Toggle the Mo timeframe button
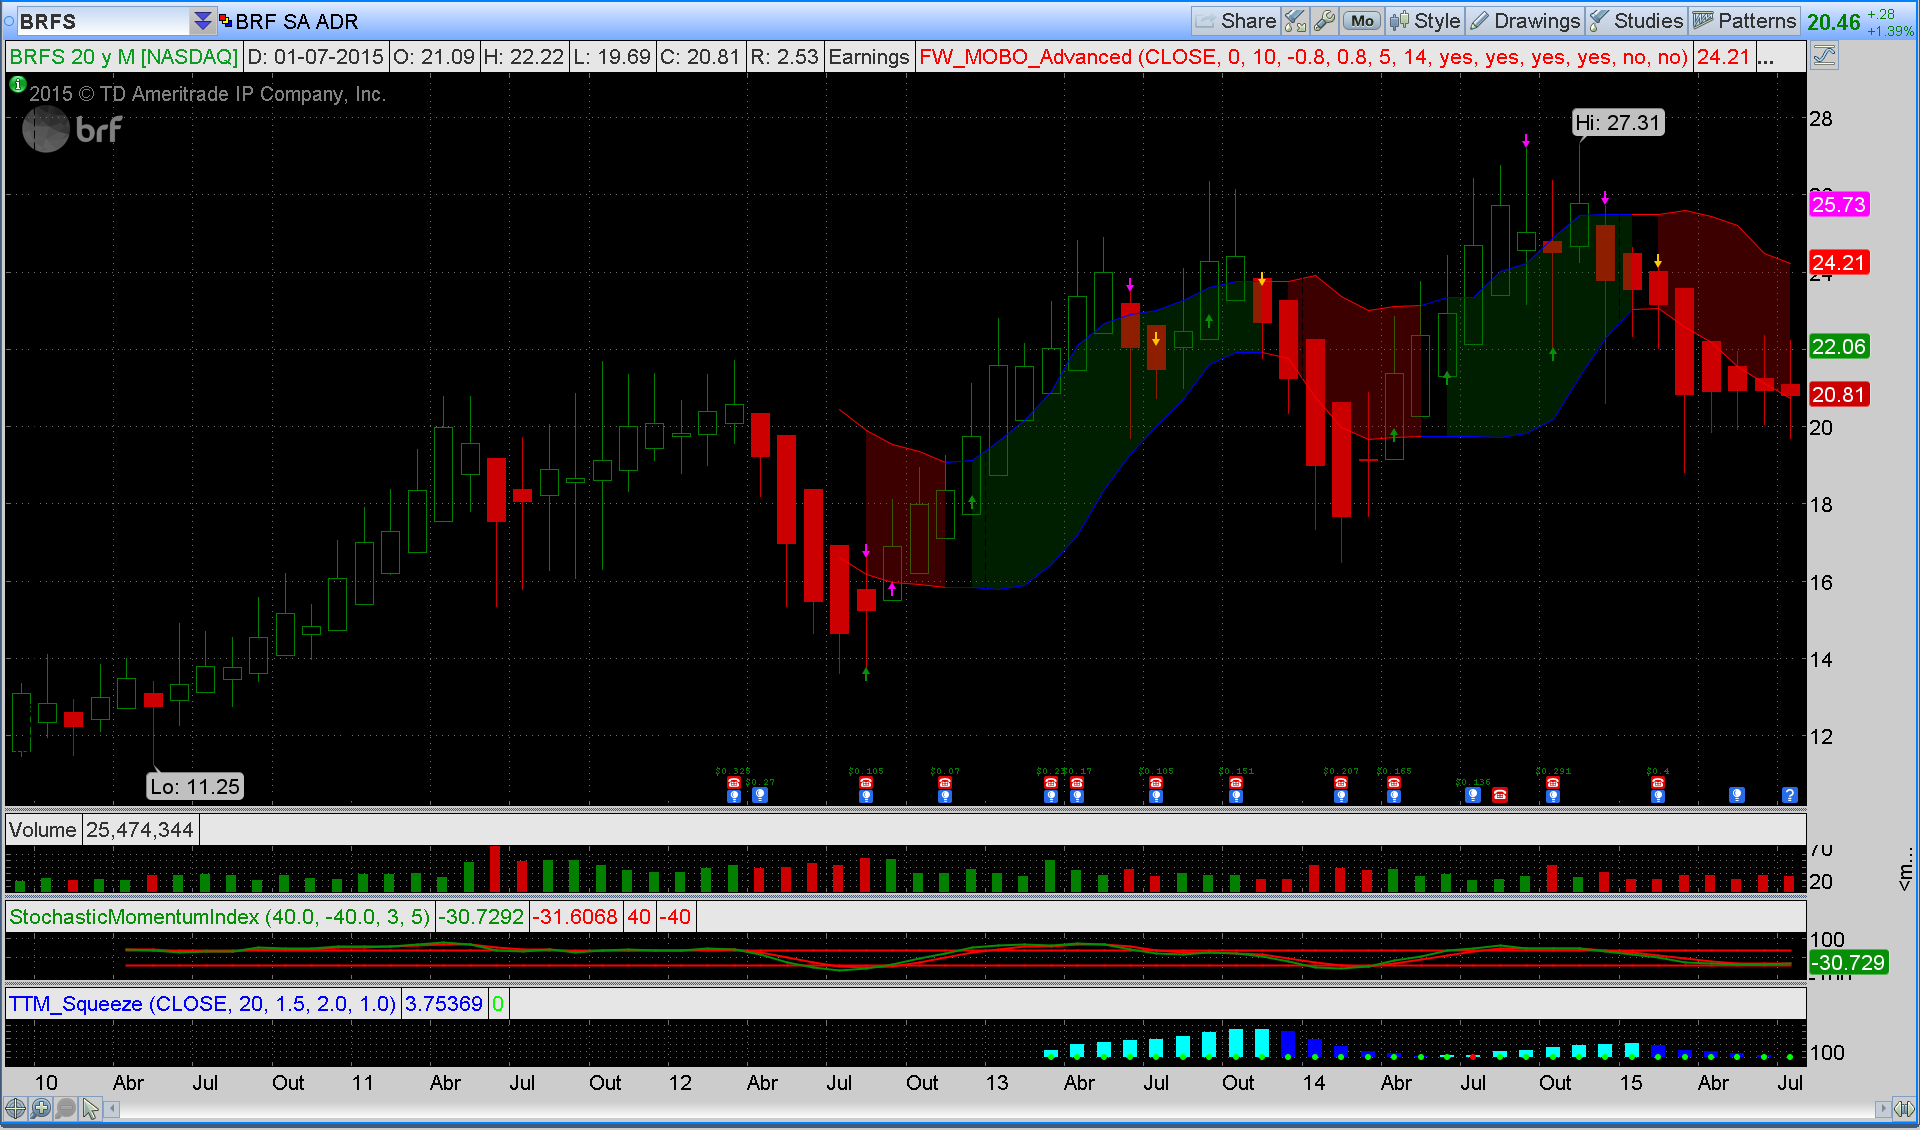 1362,21
